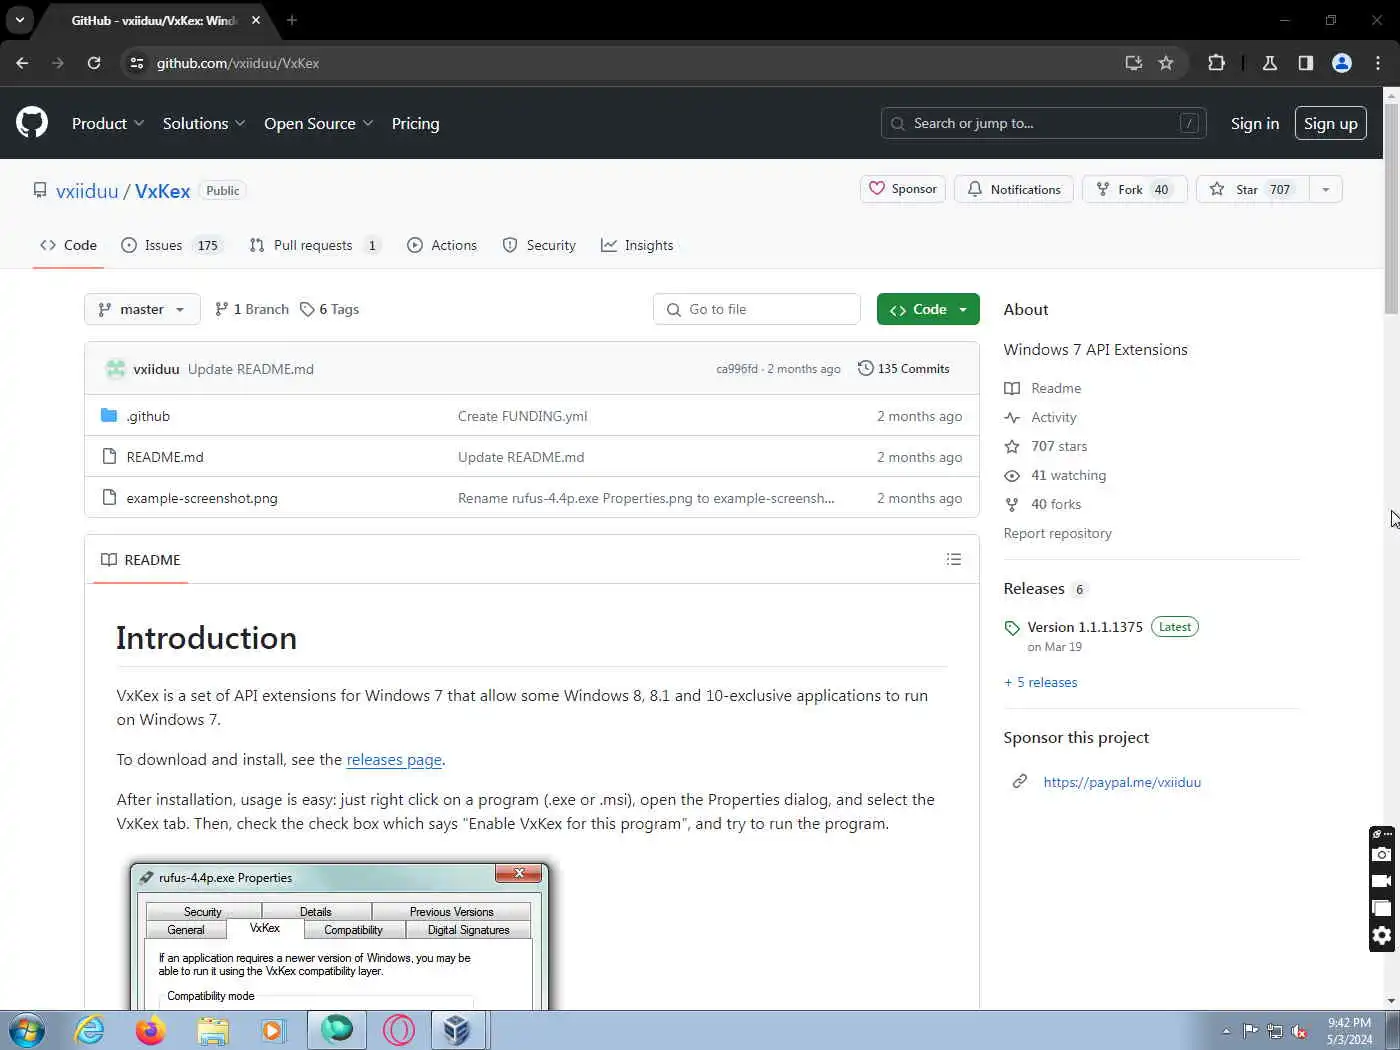The image size is (1400, 1050).
Task: Click the site information icon in address bar
Action: 137,63
